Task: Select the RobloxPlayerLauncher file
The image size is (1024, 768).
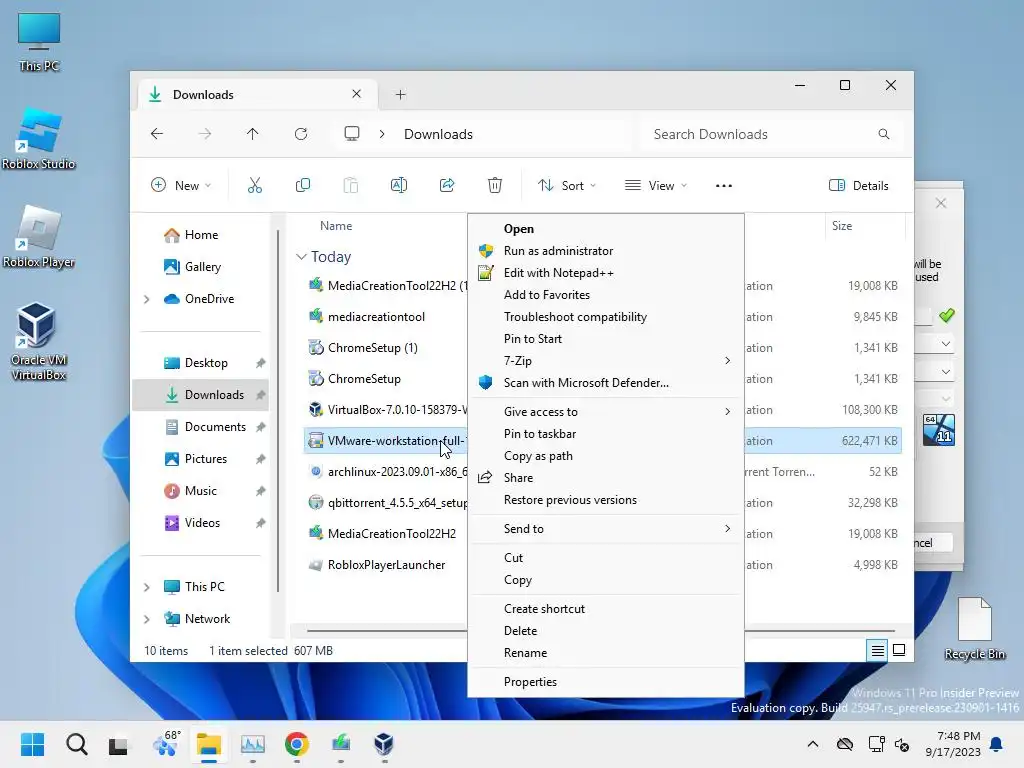Action: (x=387, y=565)
